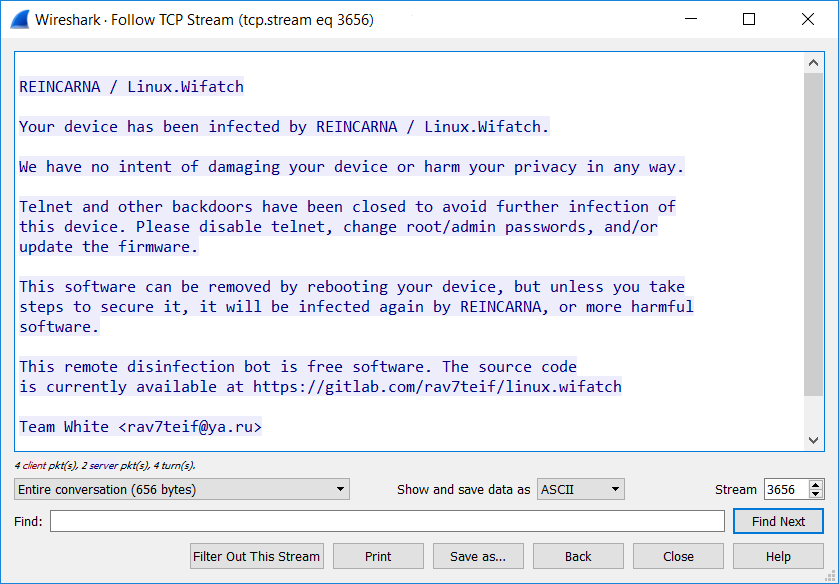Open the ASCII data format dropdown
Image resolution: width=839 pixels, height=584 pixels.
tap(580, 489)
